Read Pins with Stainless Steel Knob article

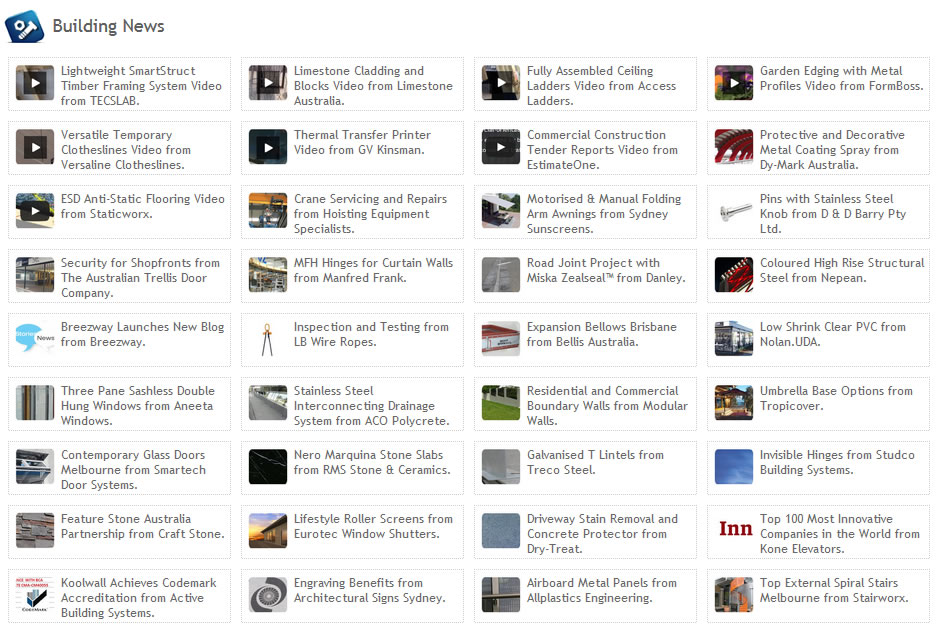(833, 214)
